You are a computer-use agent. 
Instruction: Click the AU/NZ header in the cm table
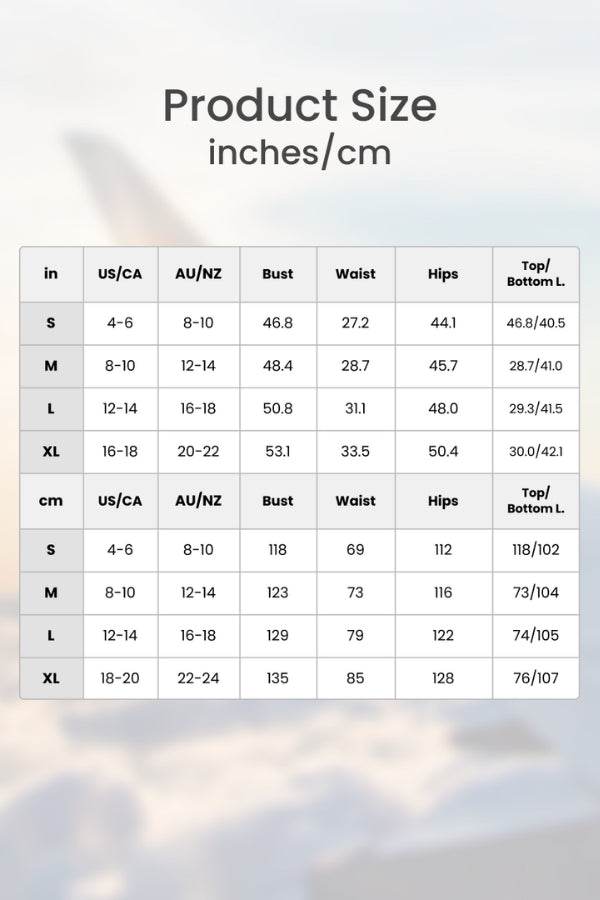[x=198, y=501]
